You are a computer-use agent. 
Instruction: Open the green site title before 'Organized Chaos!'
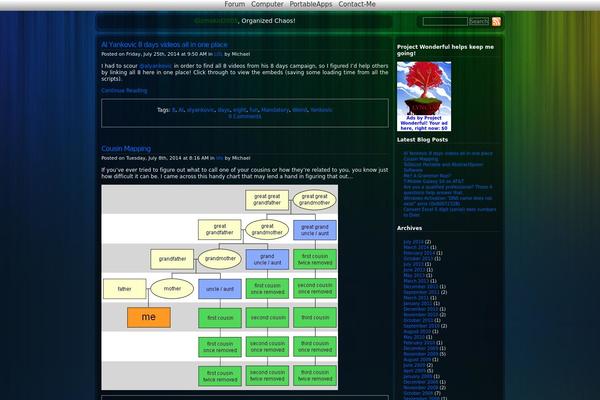216,21
